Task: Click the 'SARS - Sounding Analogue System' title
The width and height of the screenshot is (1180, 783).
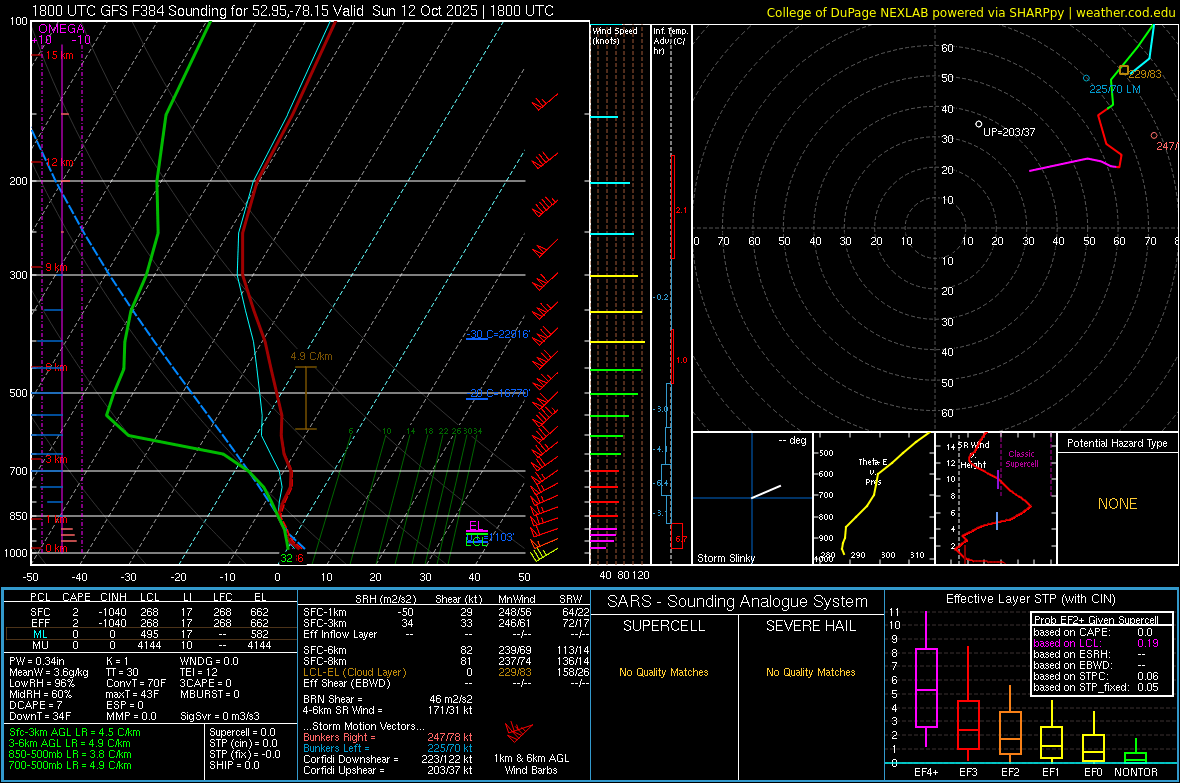Action: pyautogui.click(x=737, y=602)
